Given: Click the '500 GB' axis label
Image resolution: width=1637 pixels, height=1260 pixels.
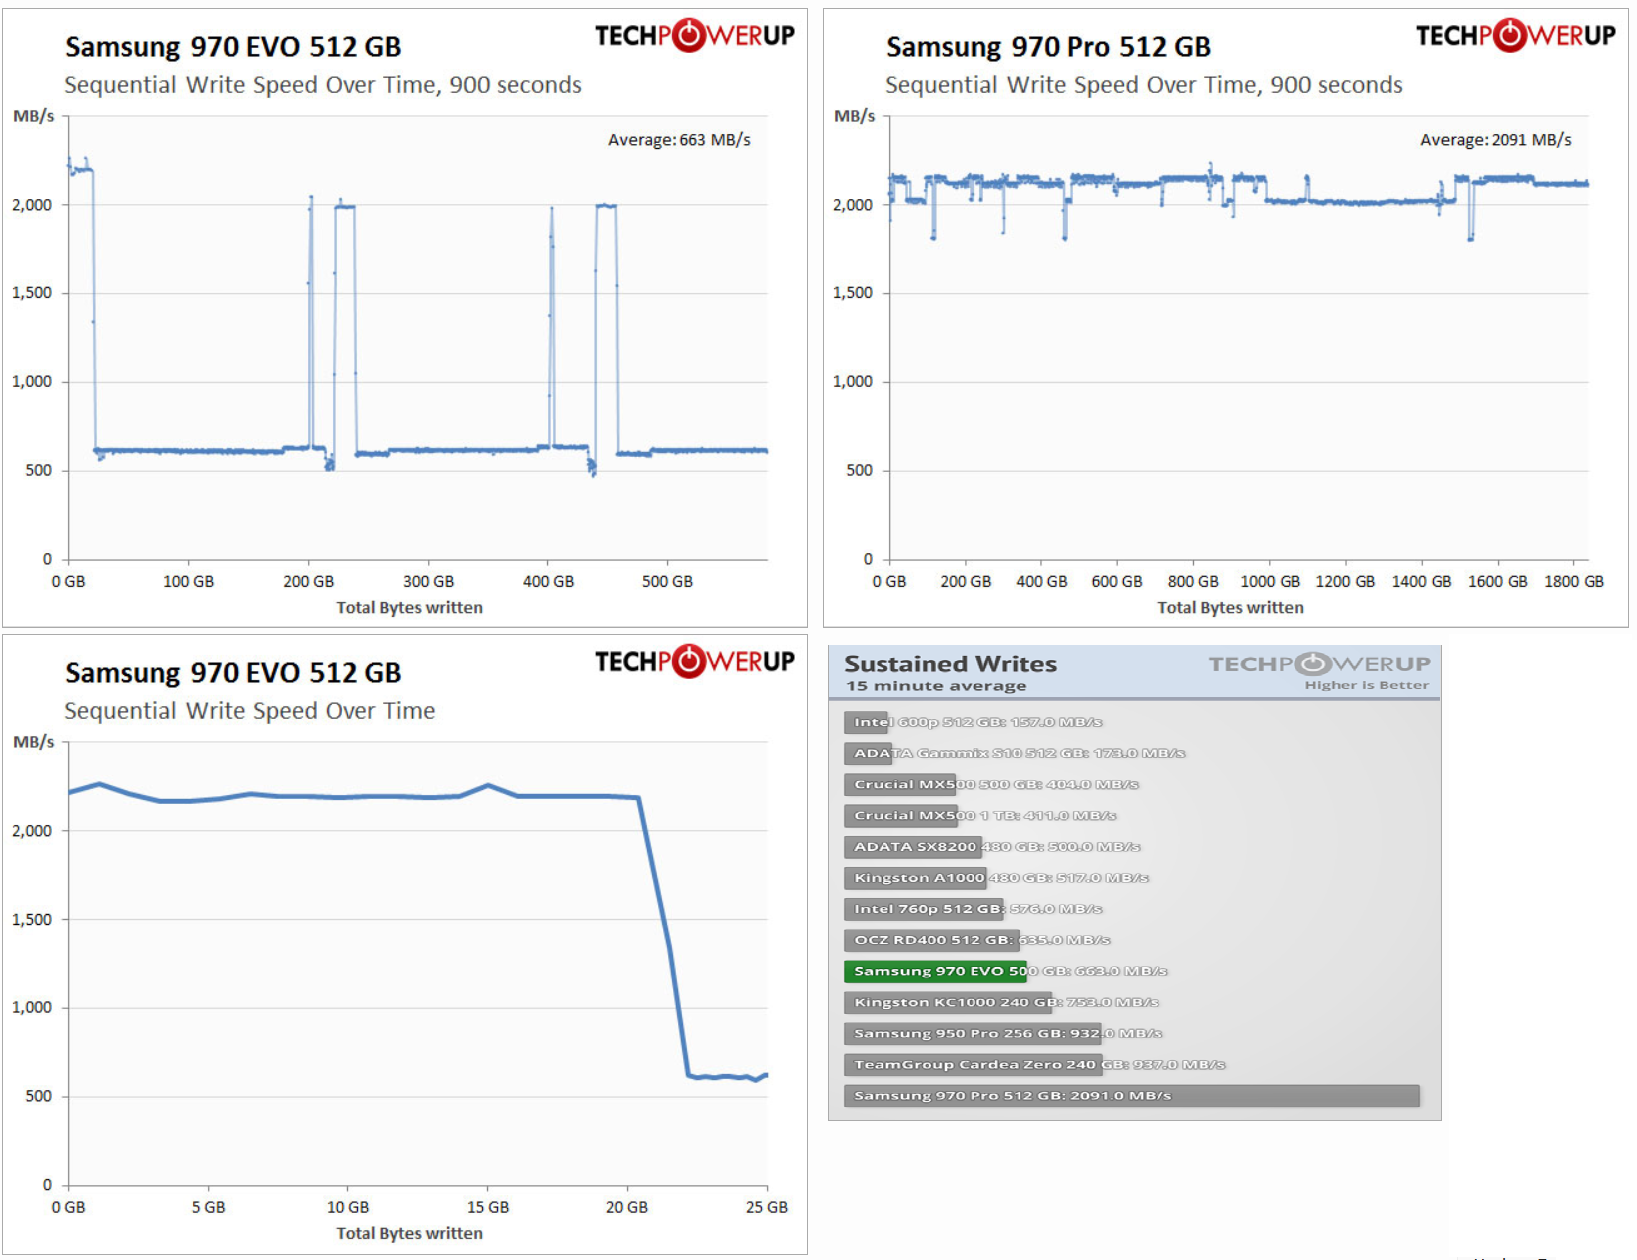Looking at the screenshot, I should coord(667,581).
